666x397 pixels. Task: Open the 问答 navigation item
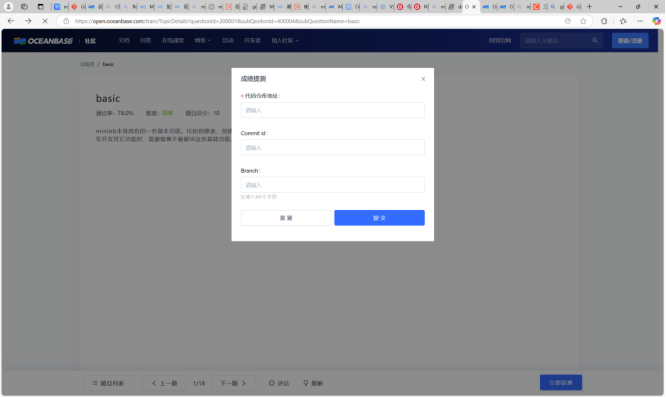pos(146,40)
